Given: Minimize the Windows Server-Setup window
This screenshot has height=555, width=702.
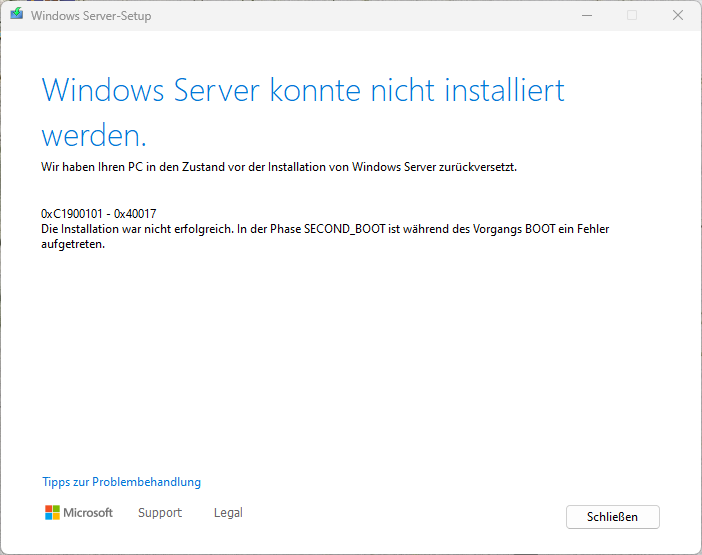Looking at the screenshot, I should click(587, 16).
